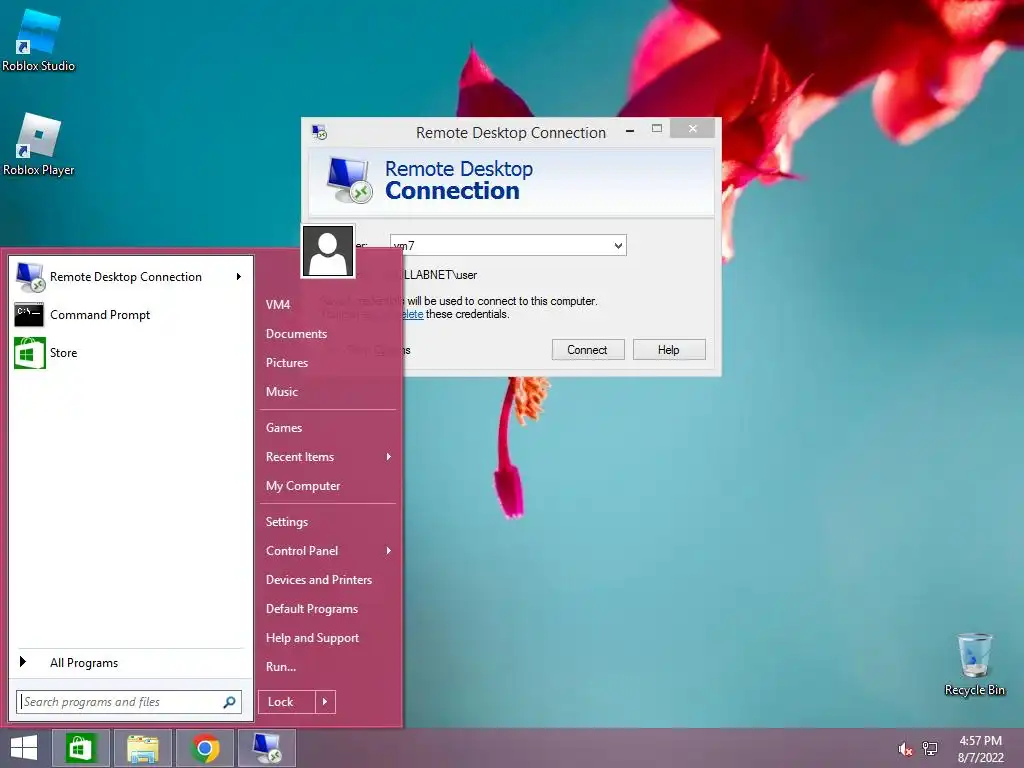This screenshot has width=1024, height=768.
Task: Open My Computer from Start menu
Action: coord(302,486)
